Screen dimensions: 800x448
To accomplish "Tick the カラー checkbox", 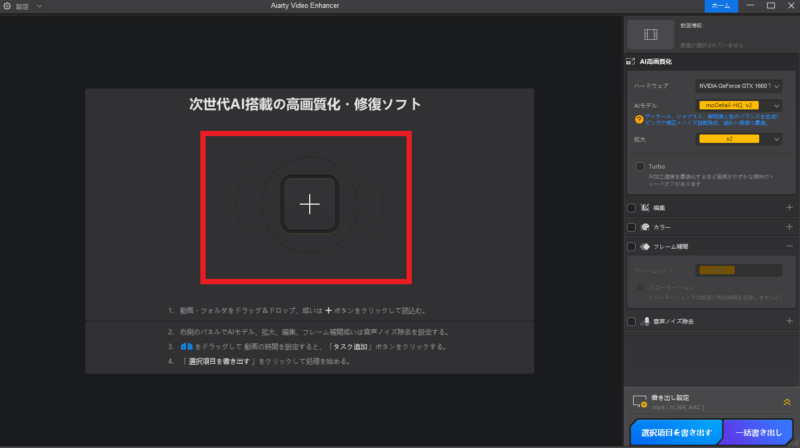I will (x=630, y=227).
